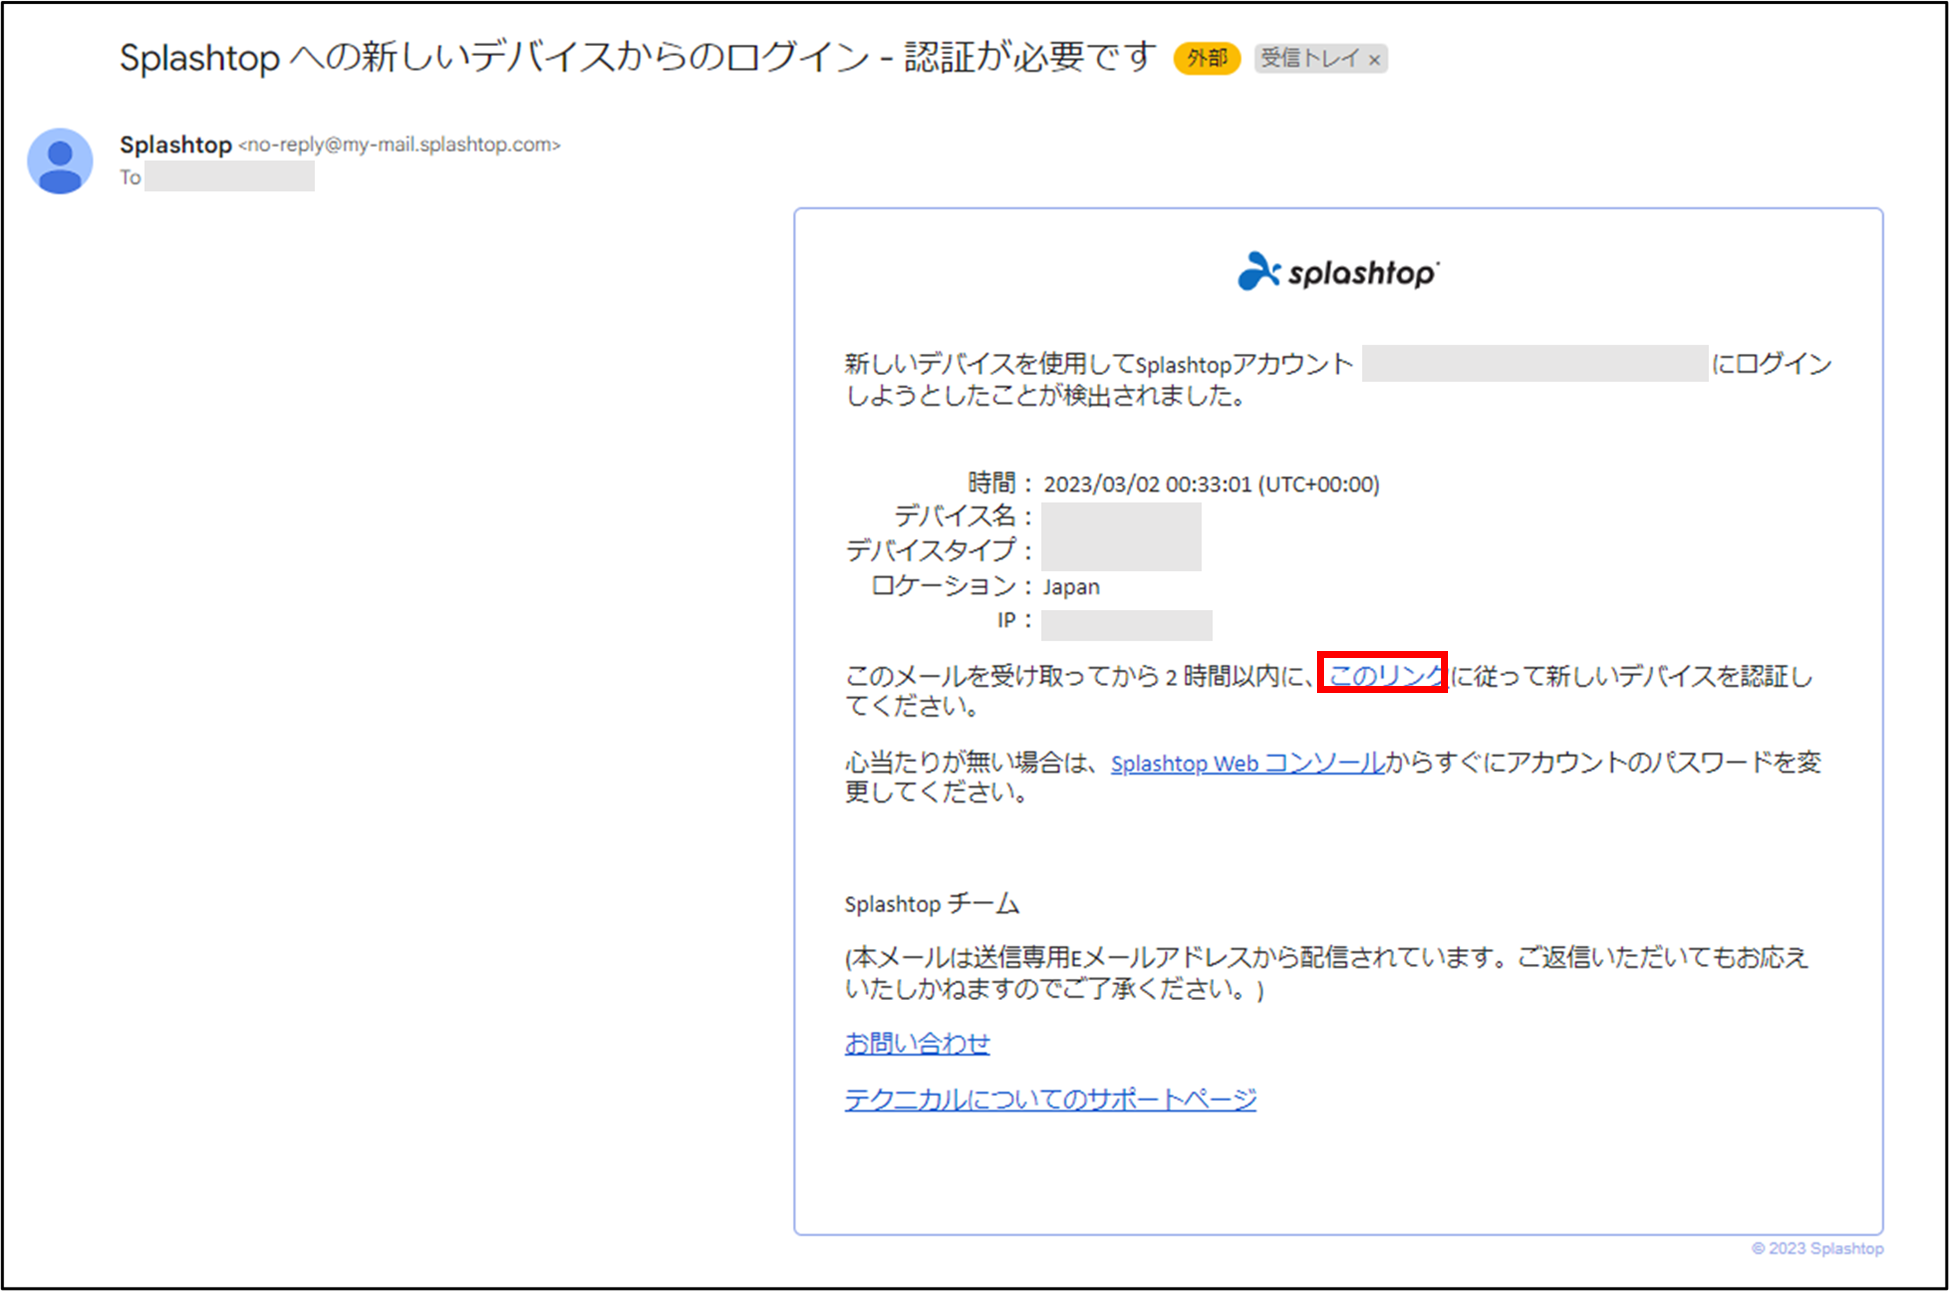Click the sender's circular profile avatar
This screenshot has height=1291, width=1949.
click(x=60, y=160)
